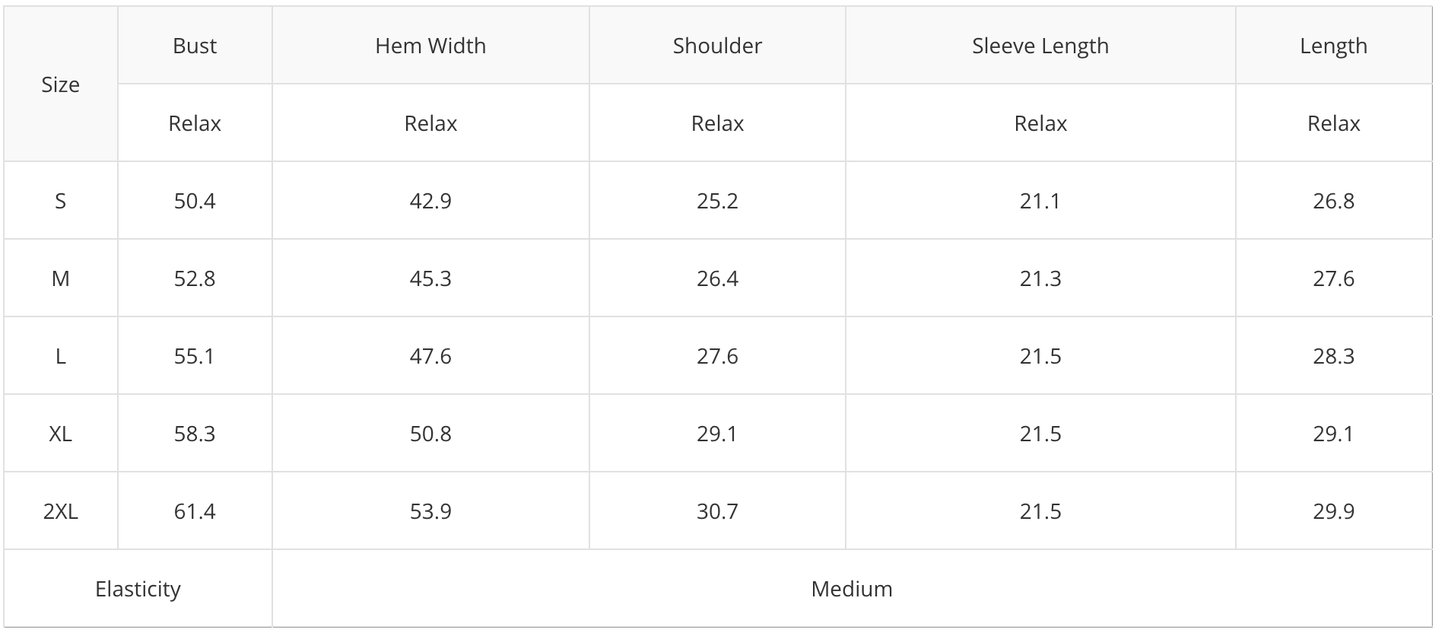Select hem width value 45.3 for size M
The image size is (1445, 636).
(x=430, y=279)
